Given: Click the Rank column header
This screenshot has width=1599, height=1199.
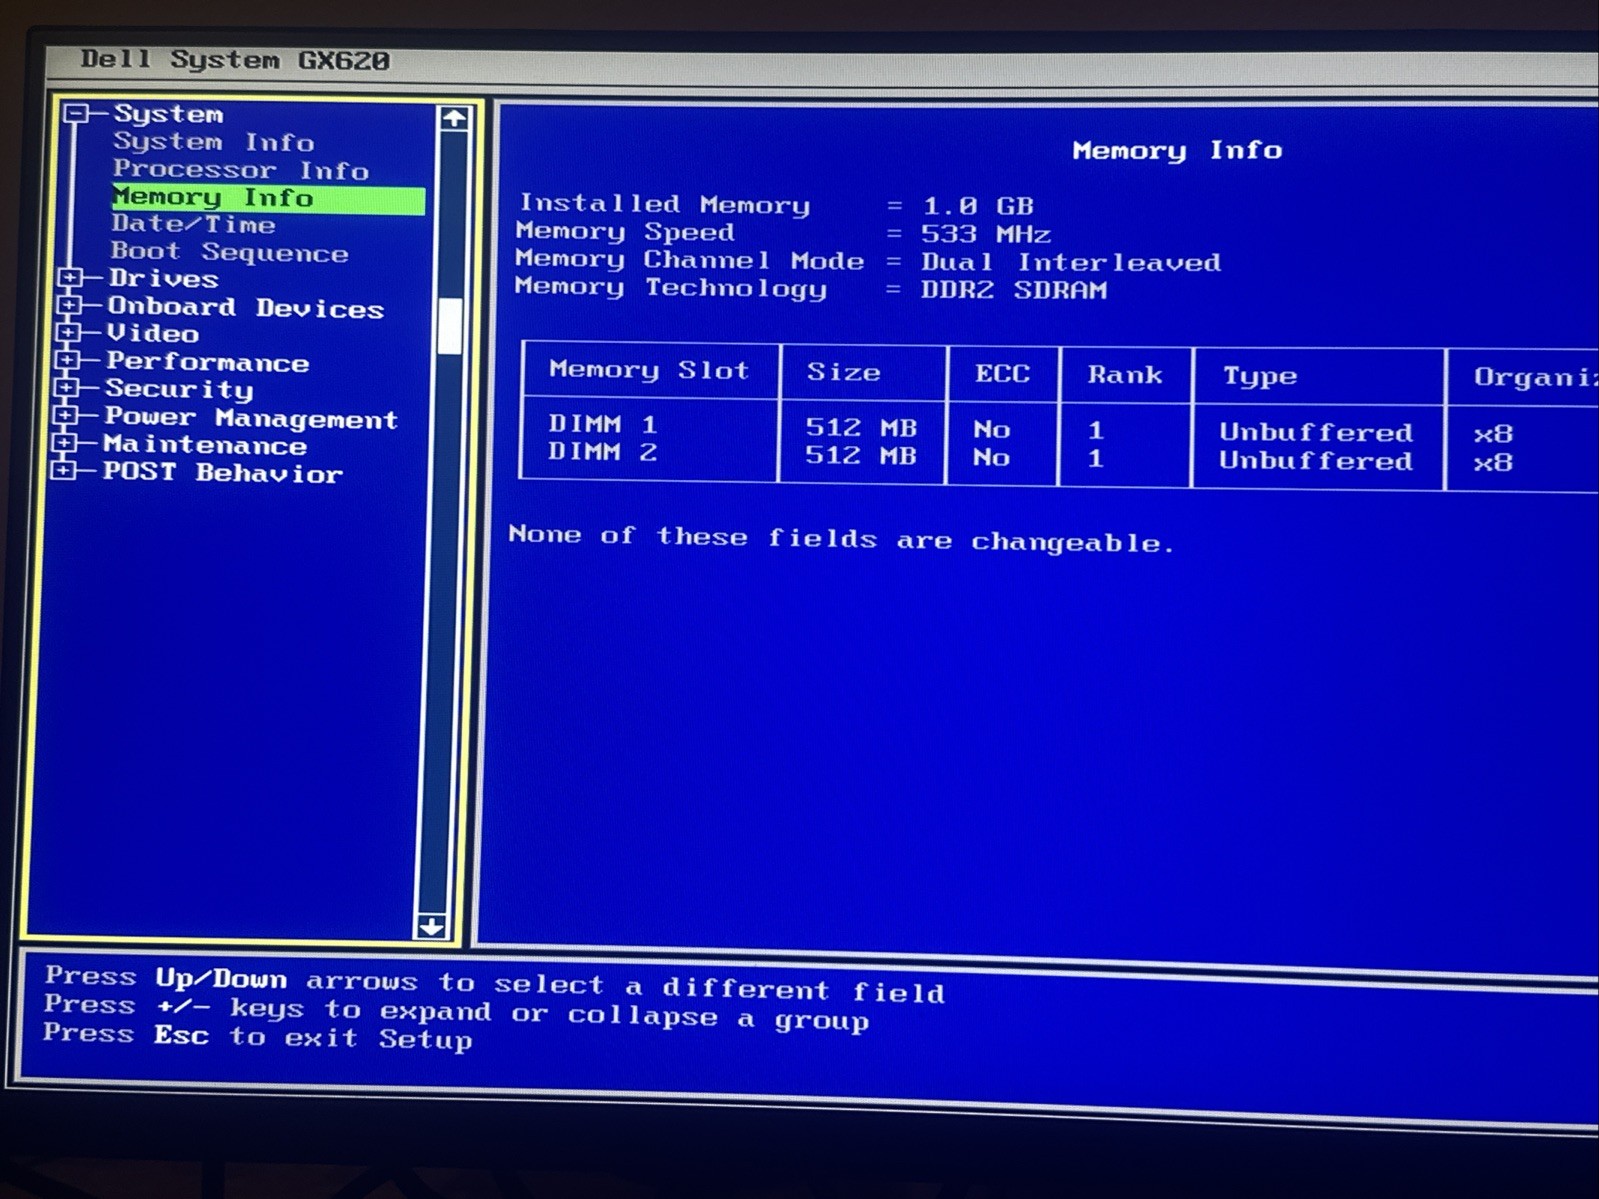Looking at the screenshot, I should click(x=1125, y=375).
